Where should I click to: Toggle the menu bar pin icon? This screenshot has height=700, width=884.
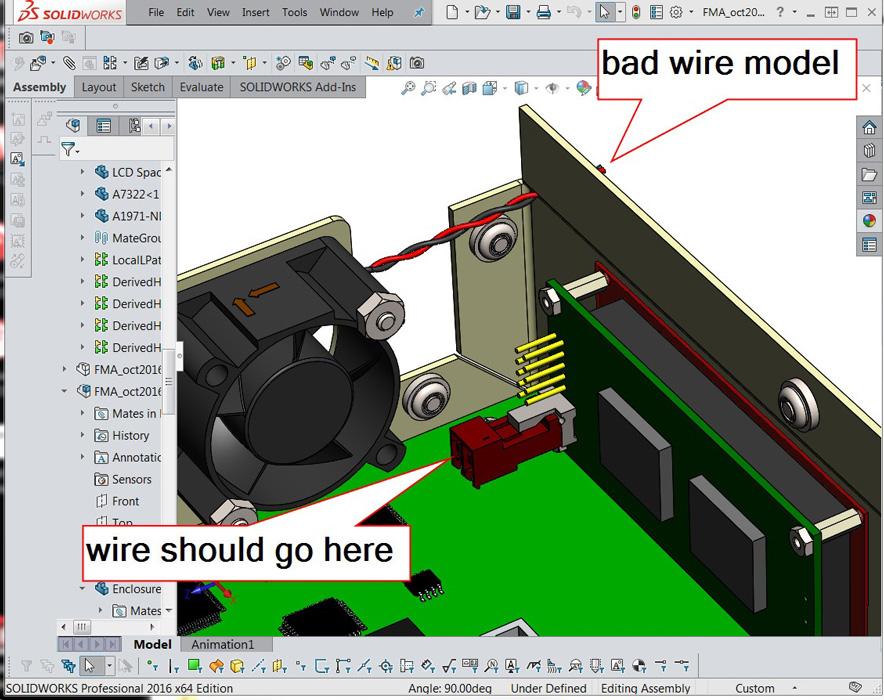pos(419,12)
